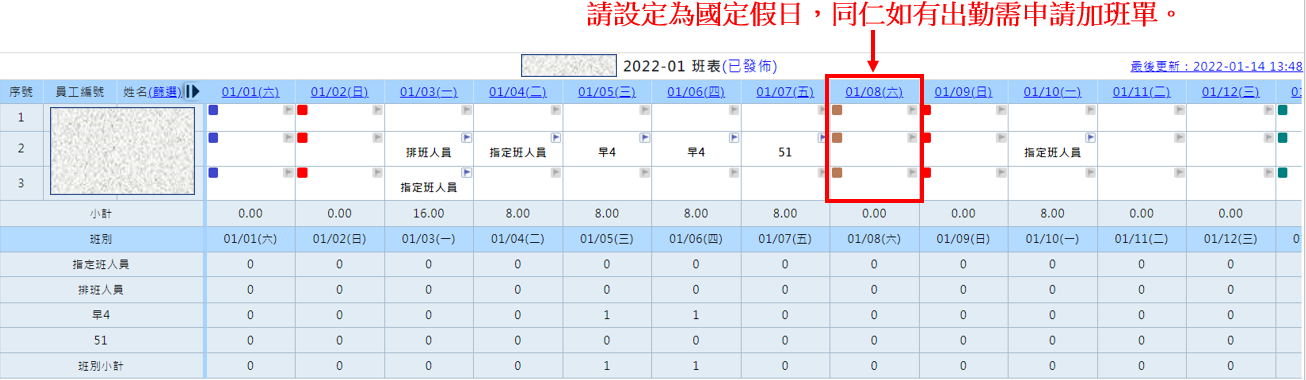Open the flag icon in row 1 under 01/01(六)
The height and width of the screenshot is (380, 1306).
pos(288,110)
